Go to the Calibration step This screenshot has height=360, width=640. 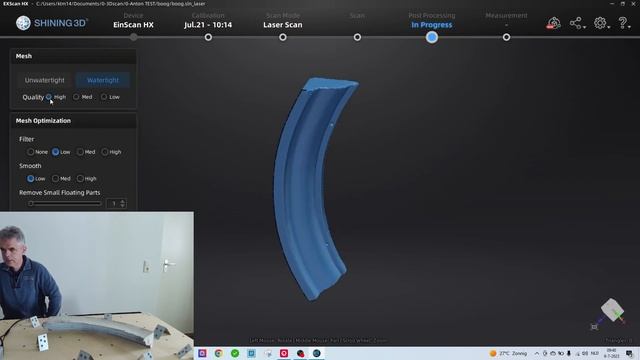coord(208,24)
